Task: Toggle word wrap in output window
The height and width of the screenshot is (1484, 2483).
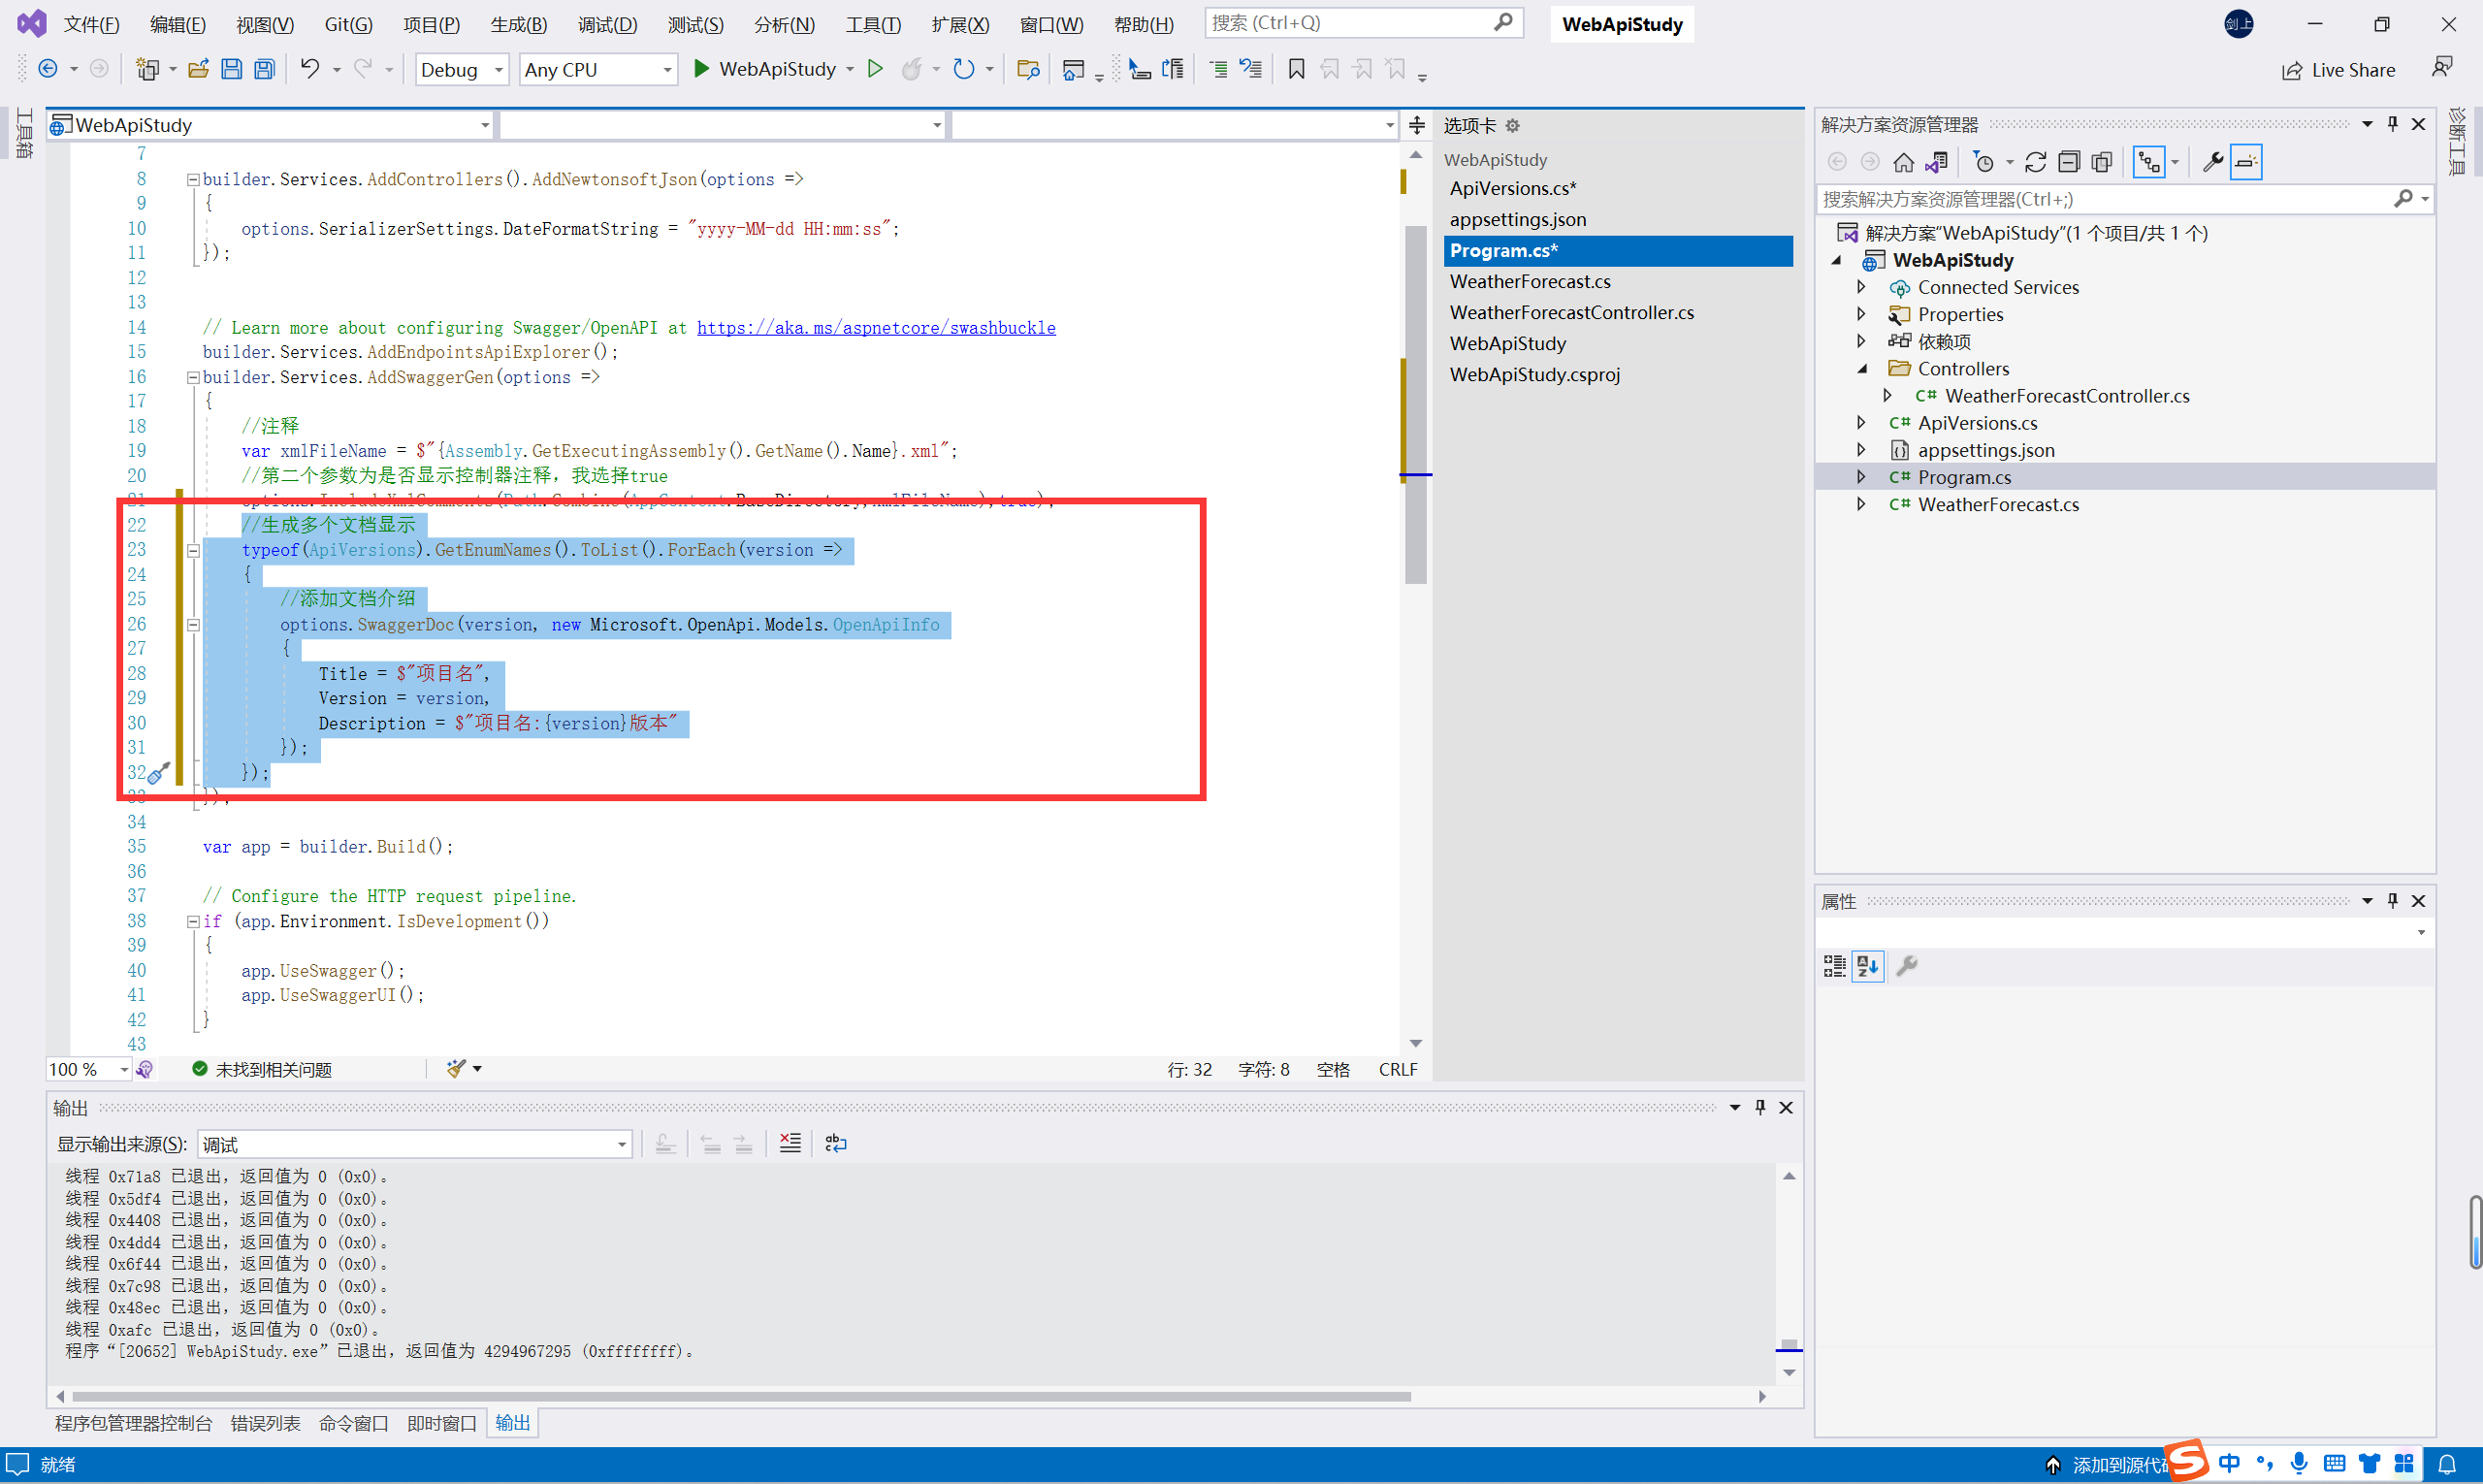Action: point(836,1143)
